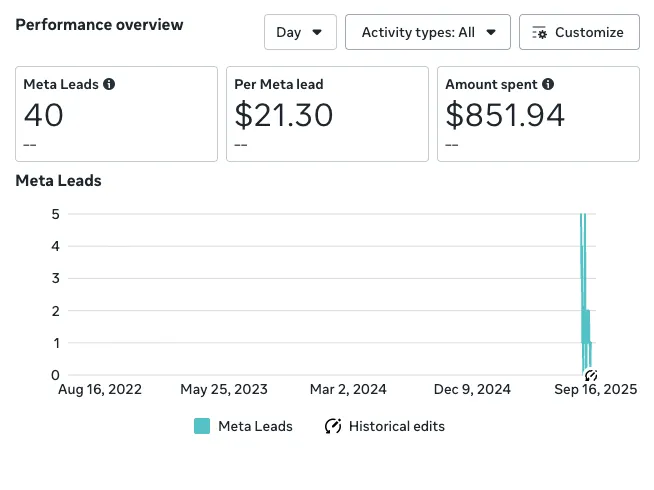Click the Performance overview heading
The width and height of the screenshot is (654, 490).
pyautogui.click(x=99, y=24)
